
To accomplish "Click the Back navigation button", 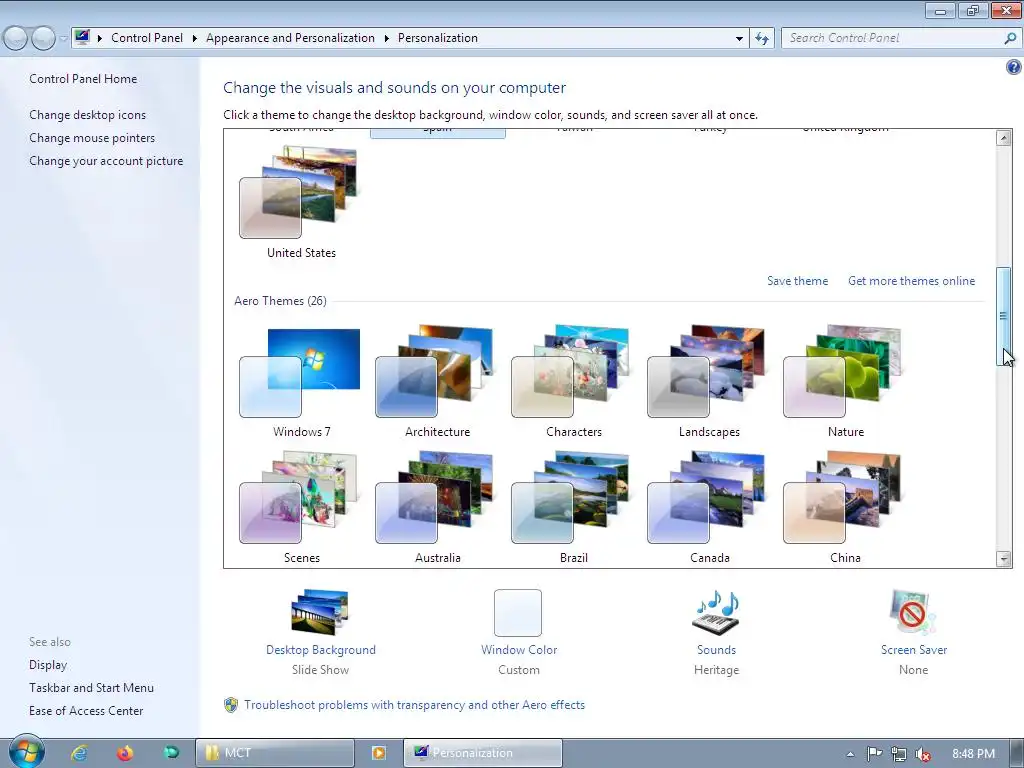I will 16,39.
